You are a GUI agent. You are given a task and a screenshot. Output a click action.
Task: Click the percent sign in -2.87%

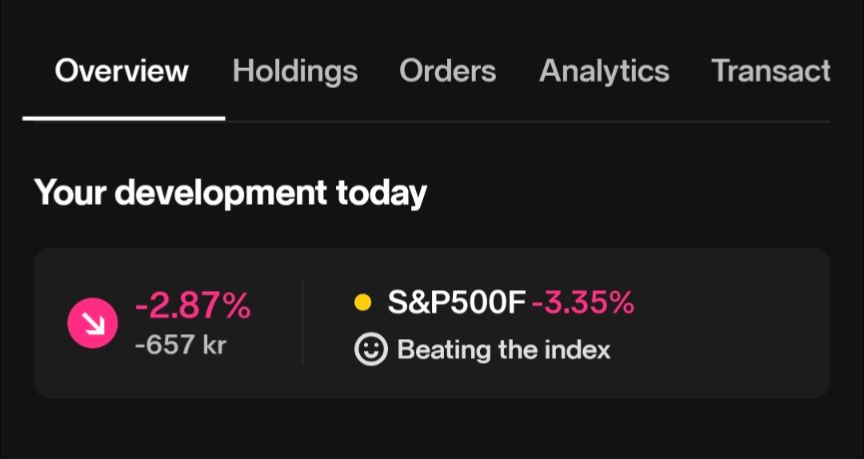[x=237, y=306]
